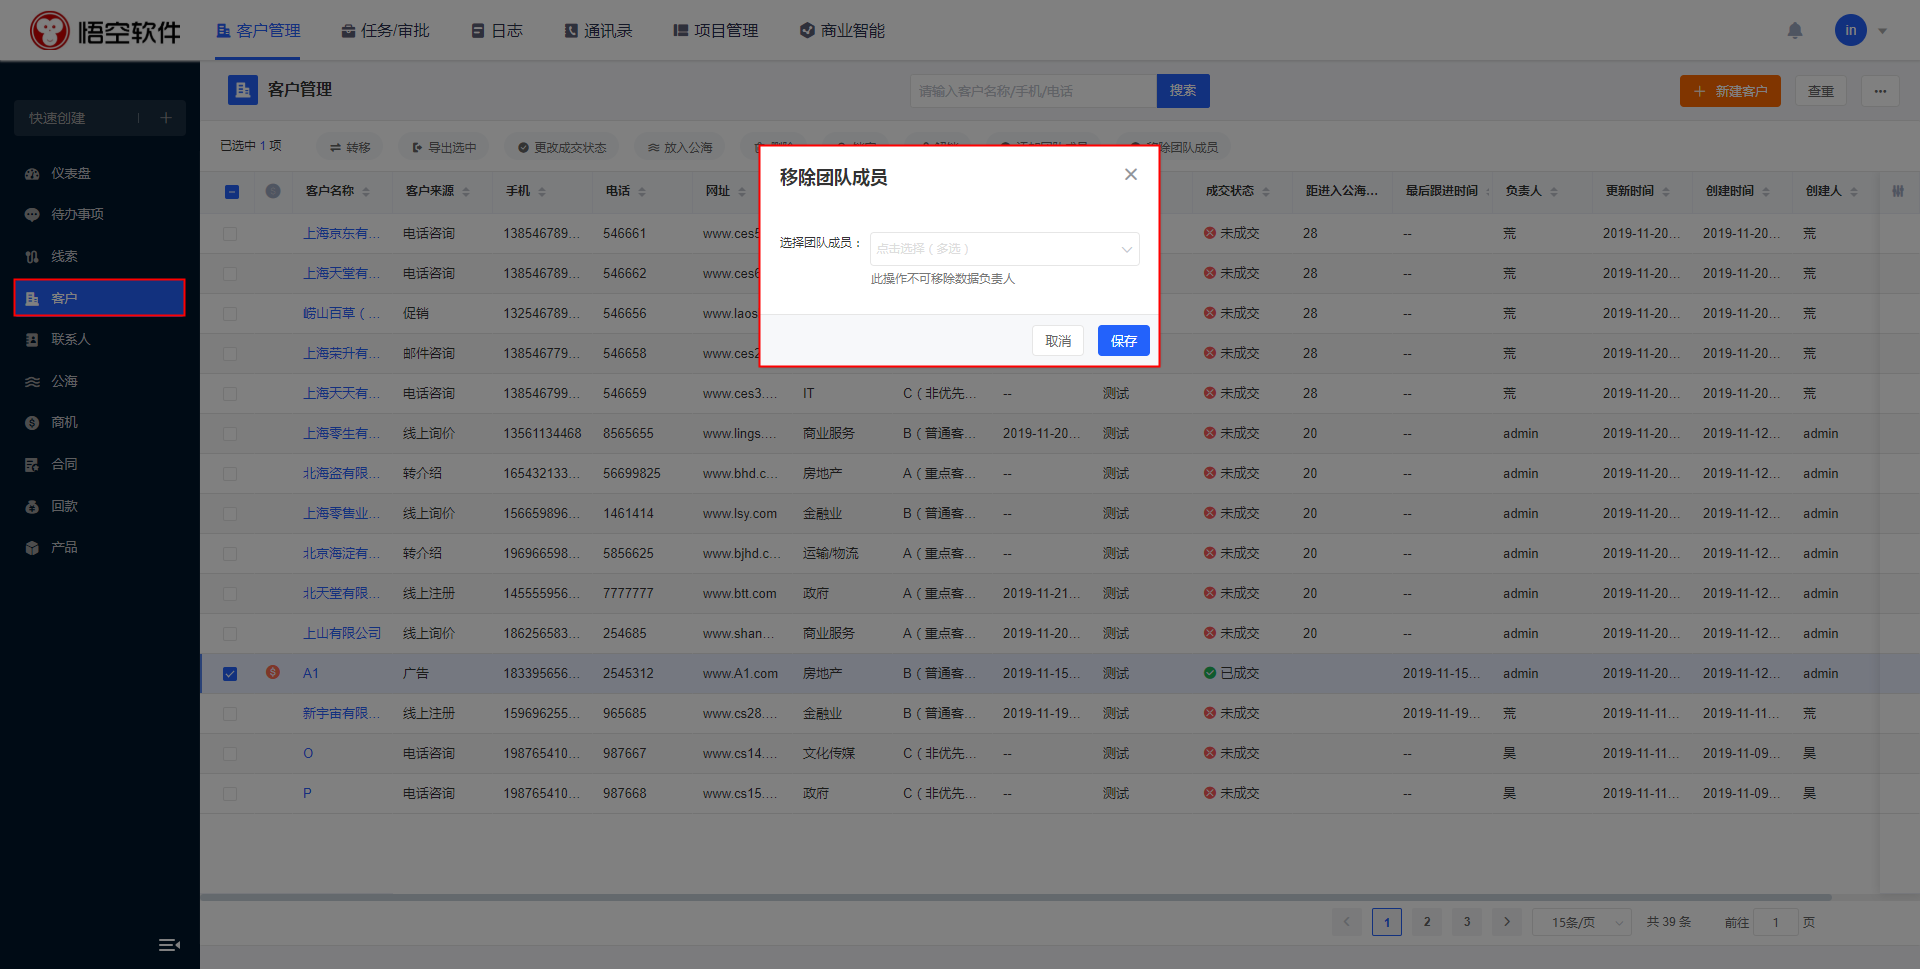Toggle the select-all checkbox in table header
This screenshot has height=969, width=1920.
tap(232, 192)
